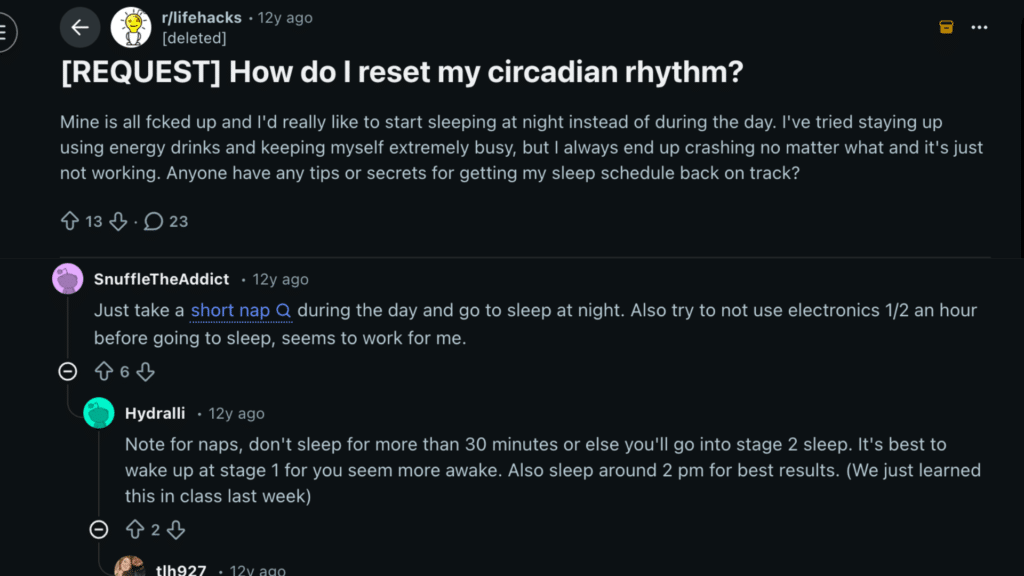The width and height of the screenshot is (1024, 576).
Task: Click the back arrow button
Action: pyautogui.click(x=80, y=27)
